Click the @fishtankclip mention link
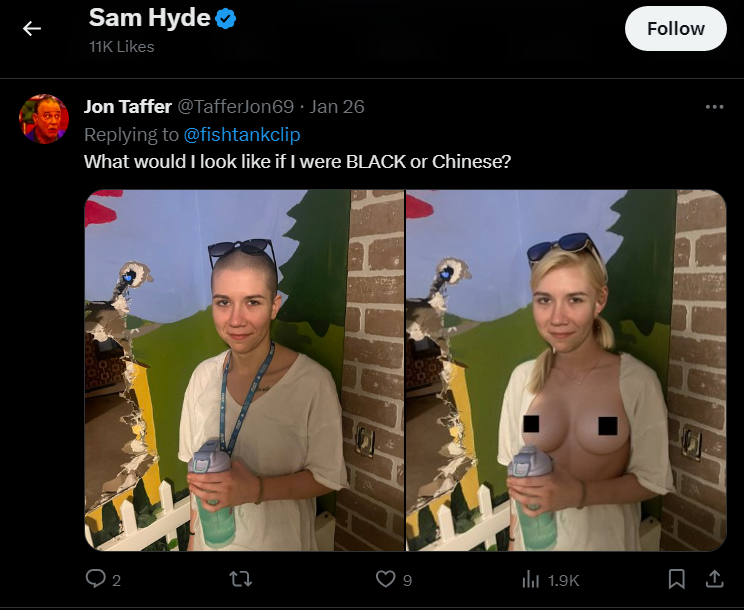744x610 pixels. pos(242,135)
